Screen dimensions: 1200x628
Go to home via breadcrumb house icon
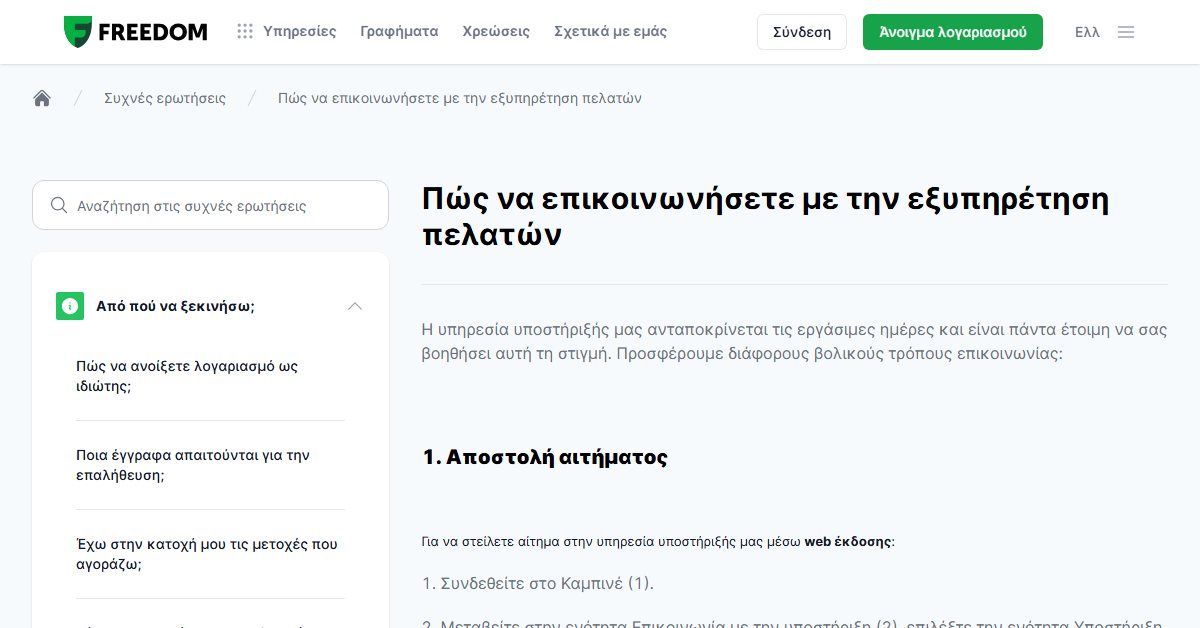(x=42, y=98)
